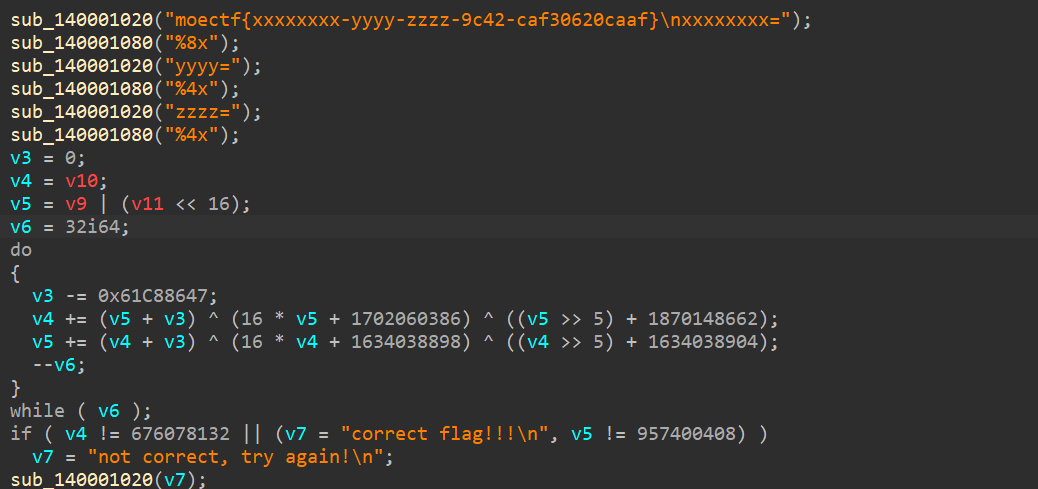The width and height of the screenshot is (1038, 489).
Task: Select variable v3 in v3 = 0
Action: coord(21,158)
